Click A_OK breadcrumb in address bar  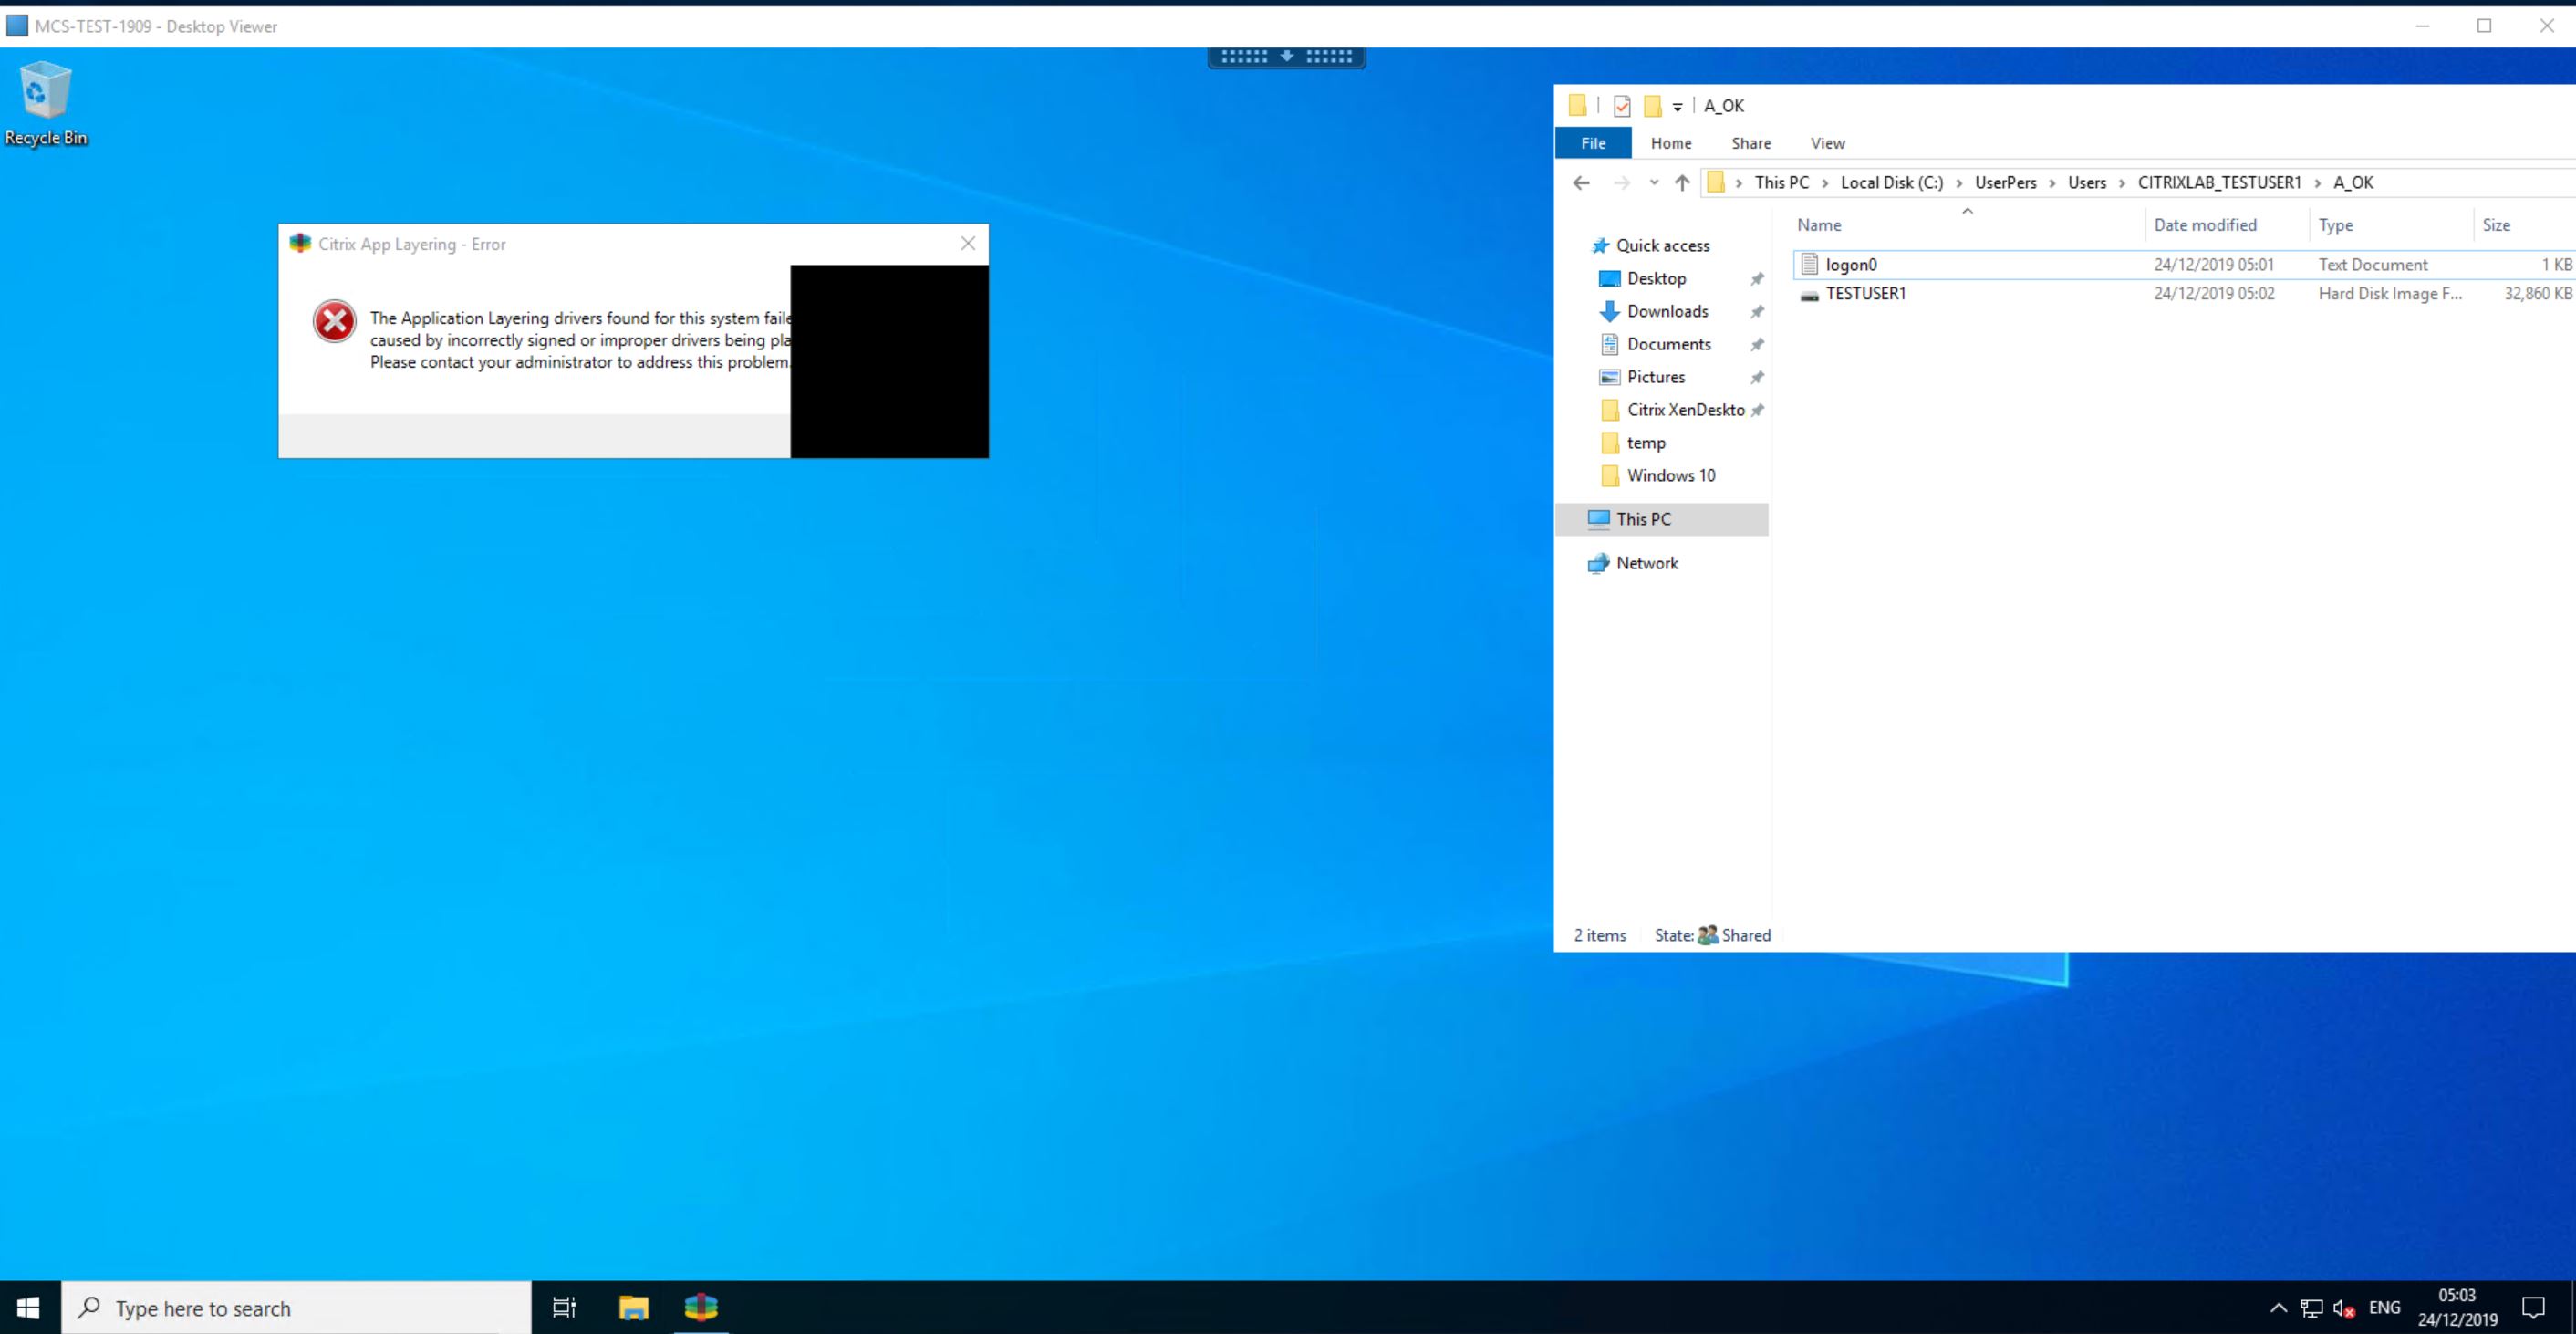coord(2353,183)
